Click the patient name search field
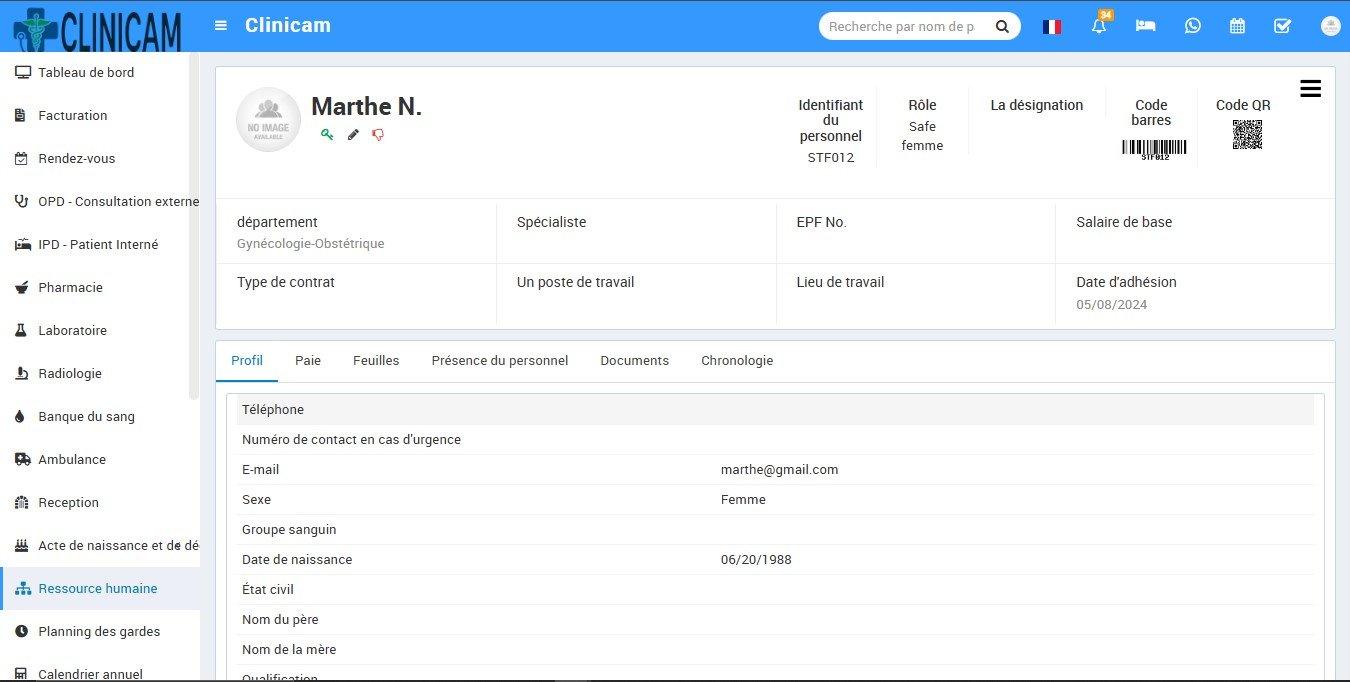The width and height of the screenshot is (1350, 682). coord(902,27)
